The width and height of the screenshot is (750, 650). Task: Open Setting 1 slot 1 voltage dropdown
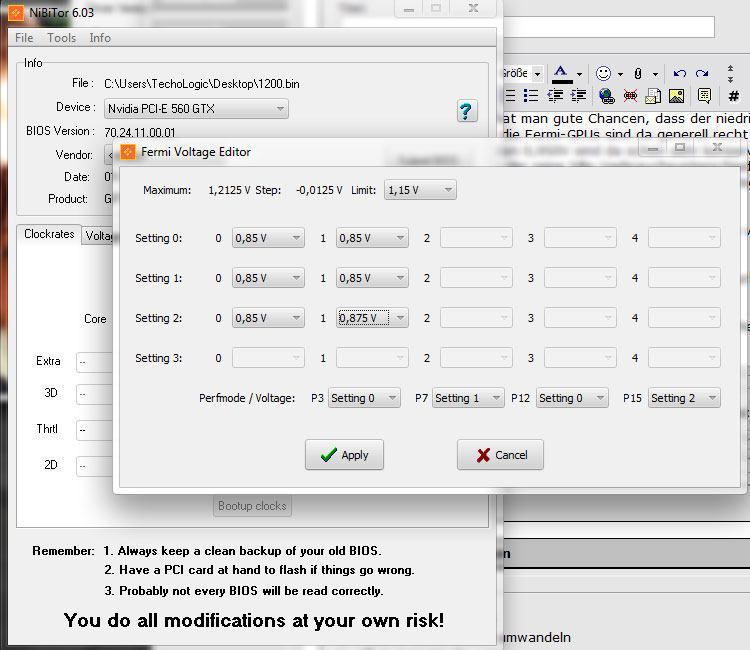click(372, 278)
